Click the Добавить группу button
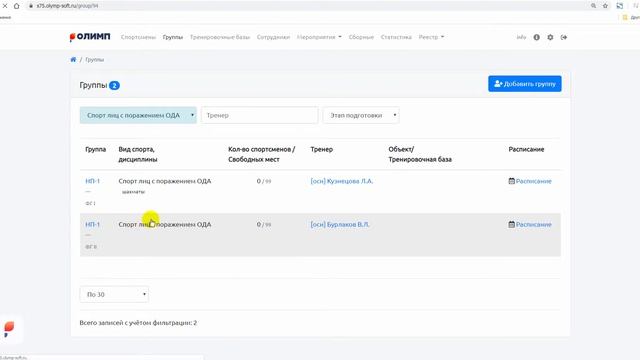The image size is (640, 360). point(524,84)
